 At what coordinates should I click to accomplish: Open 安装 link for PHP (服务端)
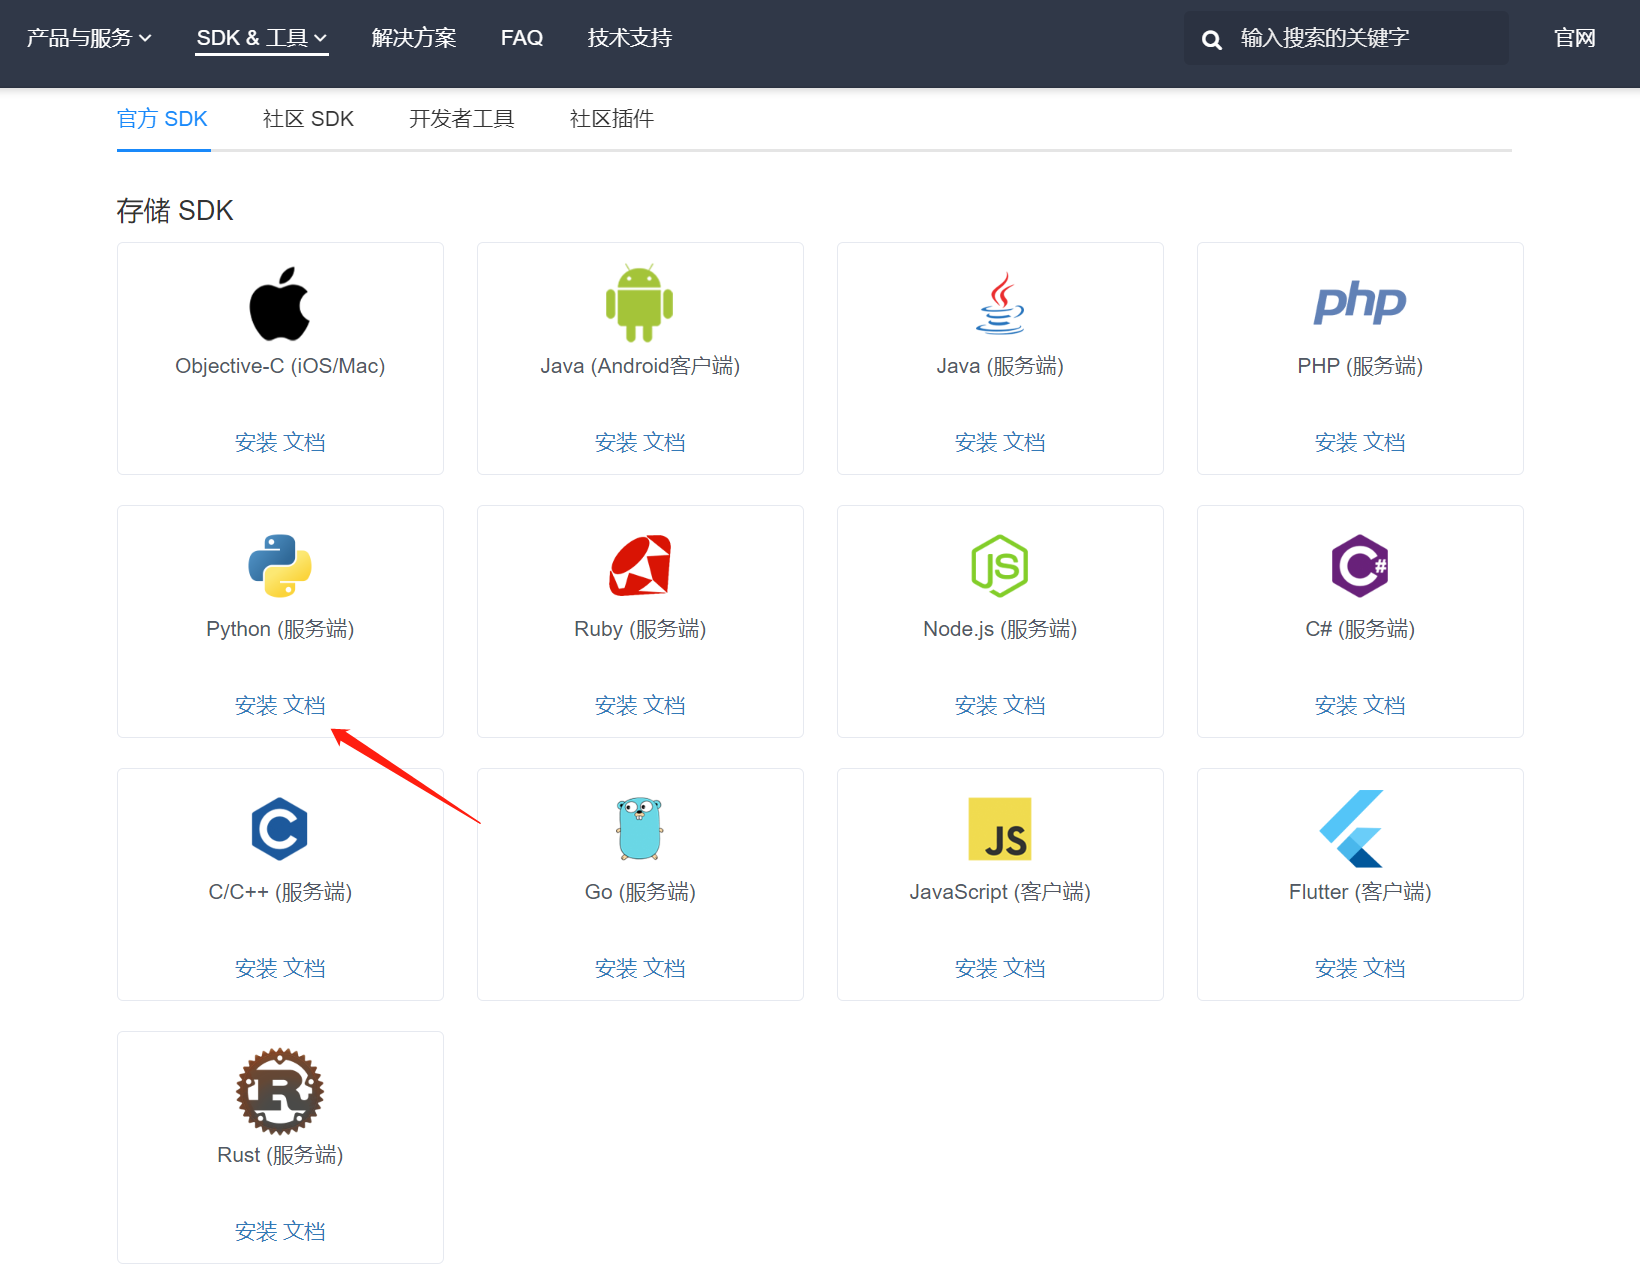1336,442
